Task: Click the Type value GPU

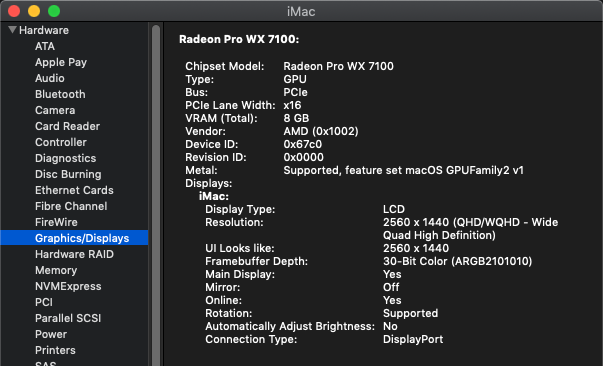Action: (x=295, y=79)
